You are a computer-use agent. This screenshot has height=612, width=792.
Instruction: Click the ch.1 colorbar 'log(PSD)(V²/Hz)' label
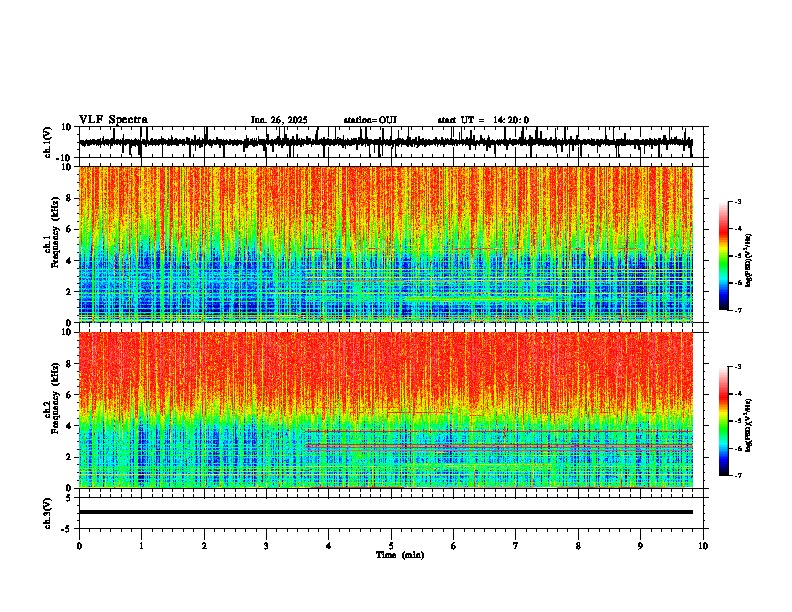click(749, 260)
